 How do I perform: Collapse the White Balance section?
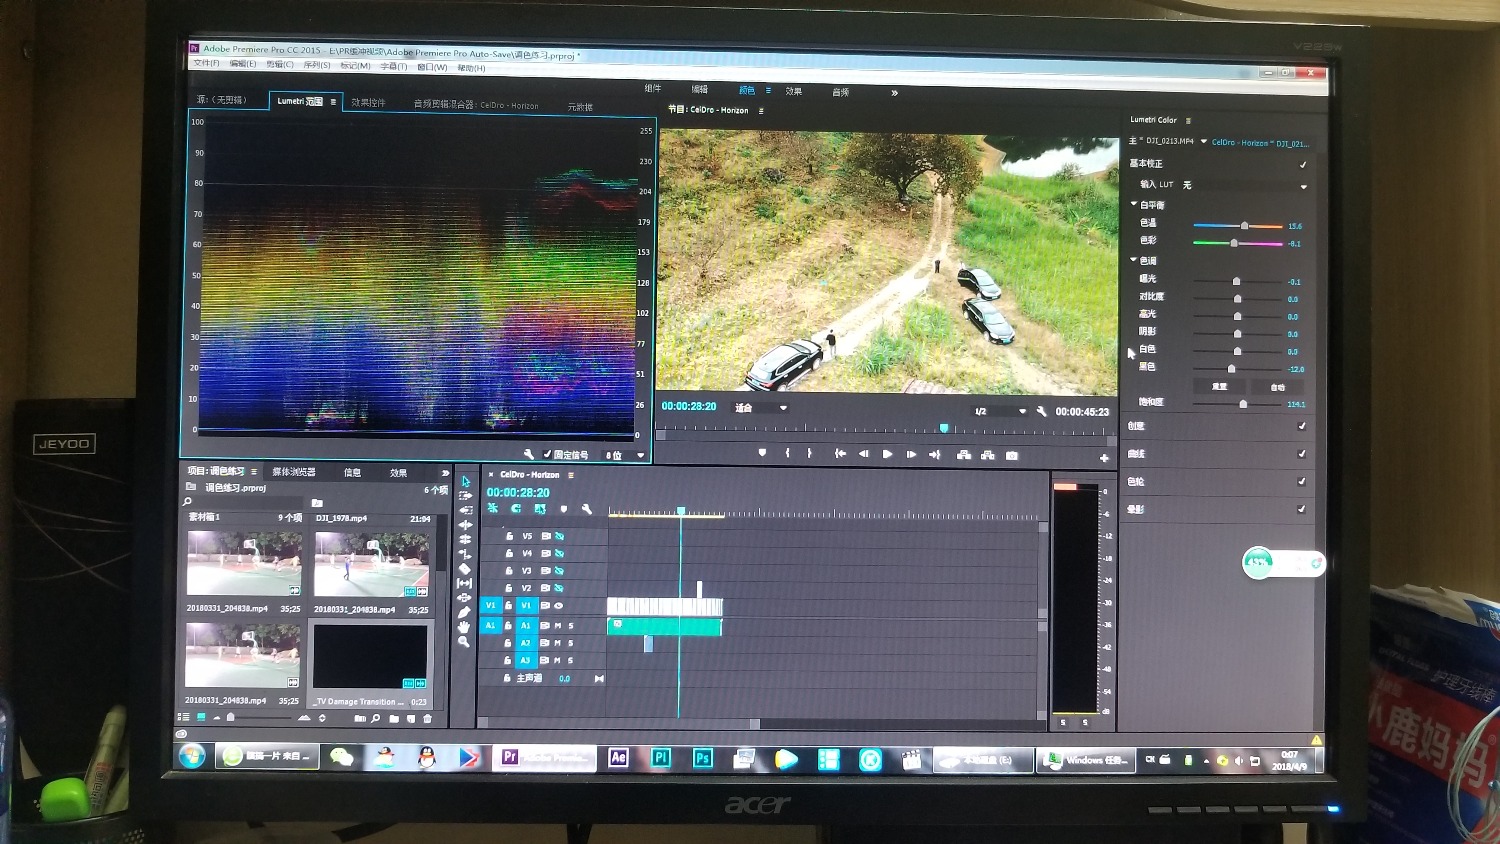coord(1134,204)
